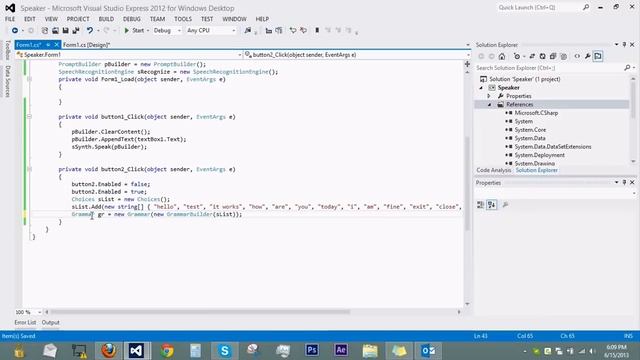
Task: Toggle Categorized view in the Properties panel
Action: pyautogui.click(x=480, y=205)
